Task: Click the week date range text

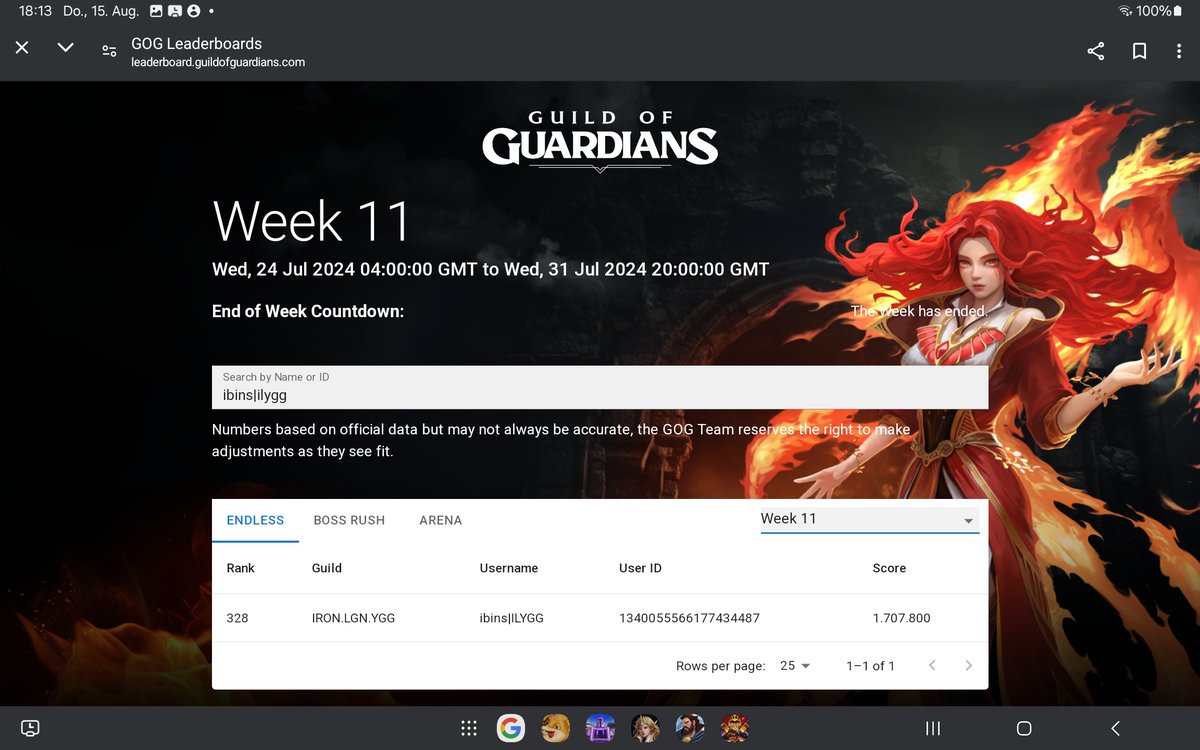Action: point(490,269)
